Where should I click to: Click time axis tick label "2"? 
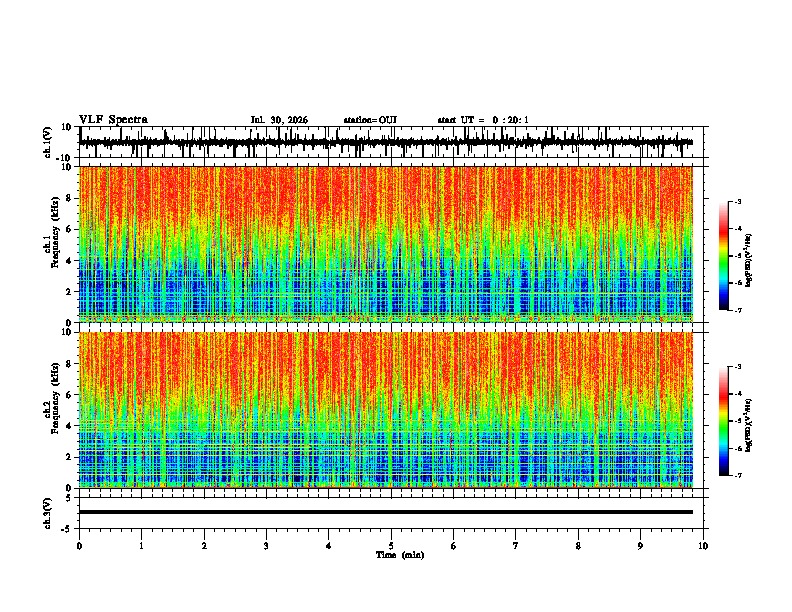pyautogui.click(x=204, y=546)
